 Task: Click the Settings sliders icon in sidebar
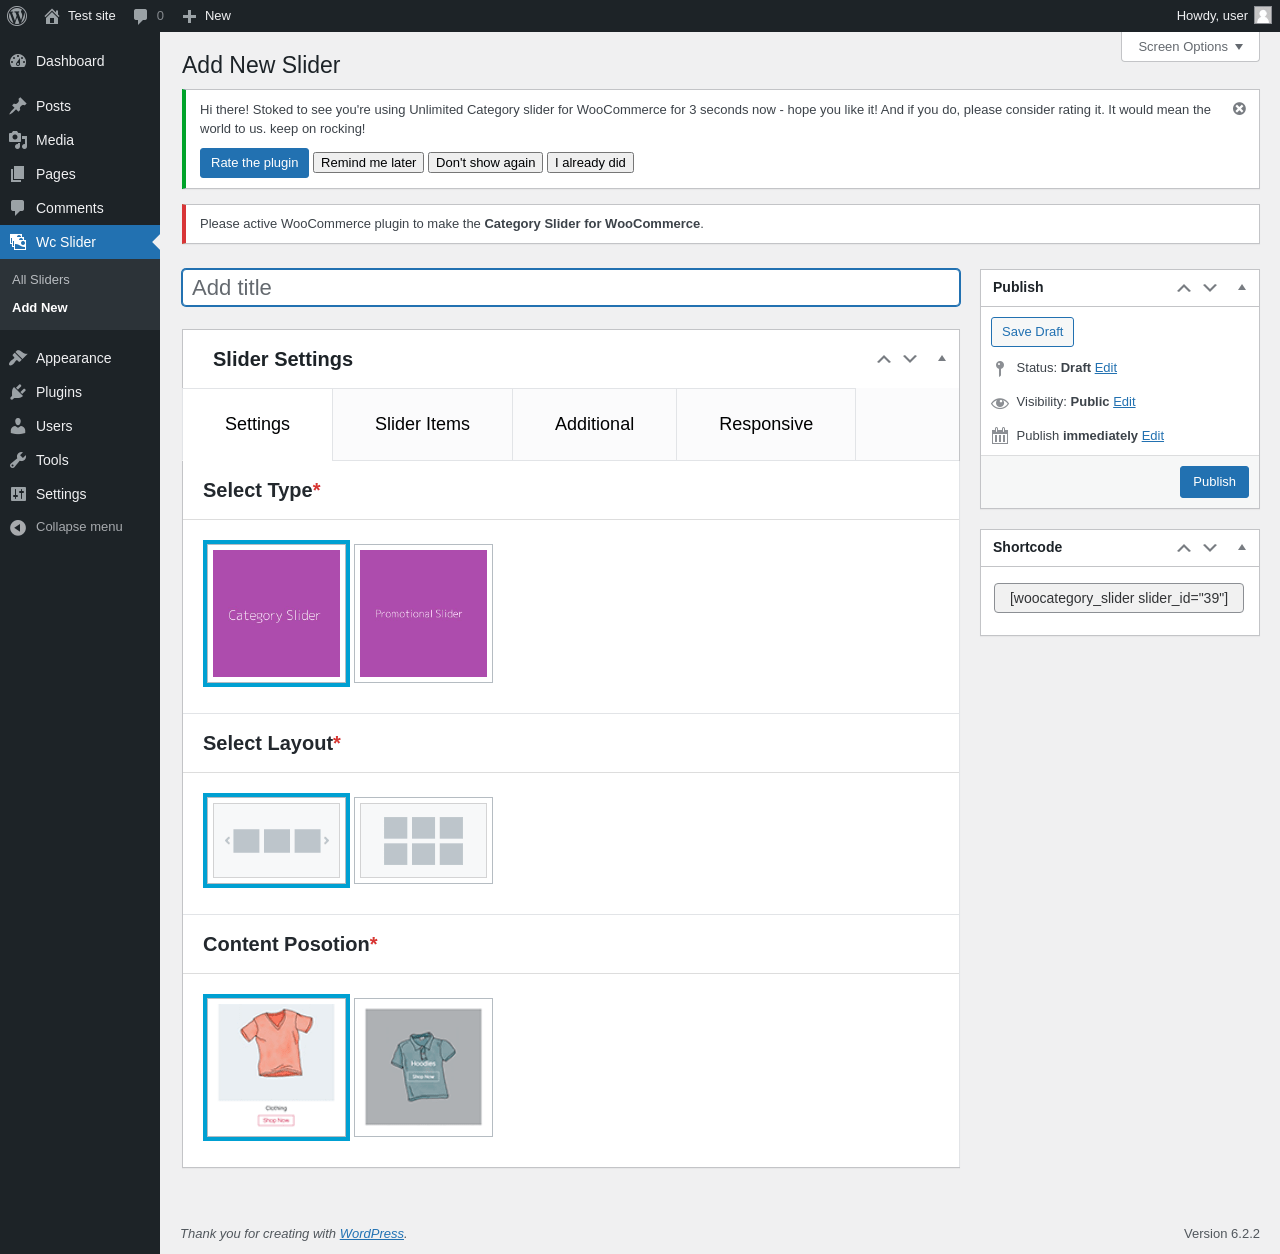[18, 494]
